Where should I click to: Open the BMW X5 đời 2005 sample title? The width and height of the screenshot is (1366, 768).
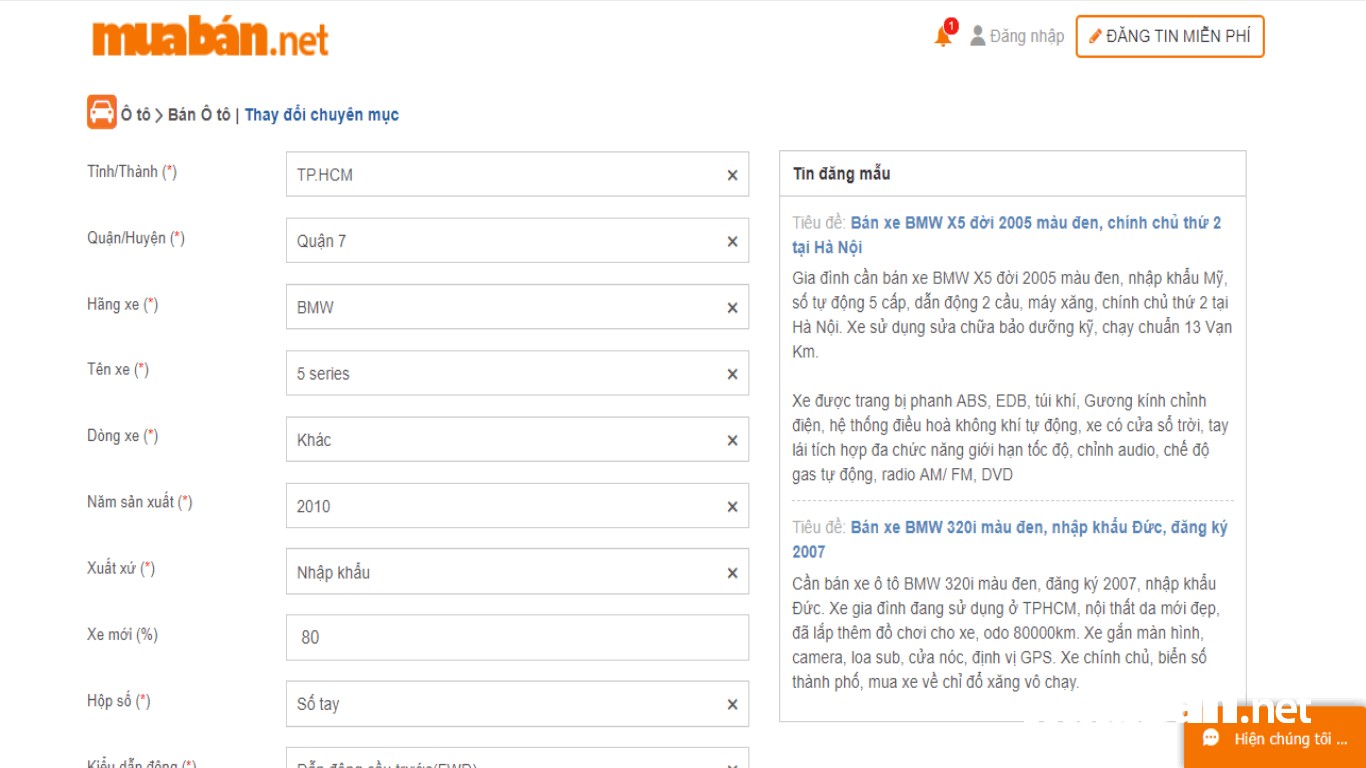click(x=1007, y=235)
